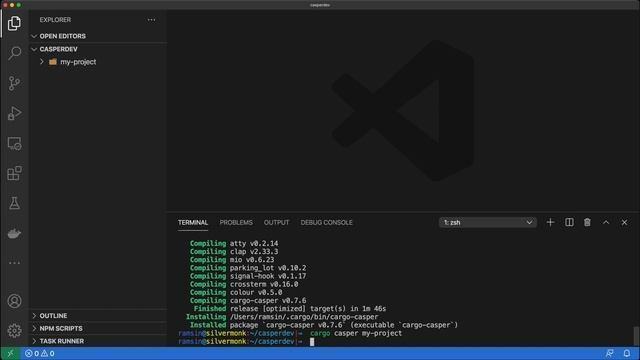
Task: Collapse the Open Editors section
Action: click(98, 36)
